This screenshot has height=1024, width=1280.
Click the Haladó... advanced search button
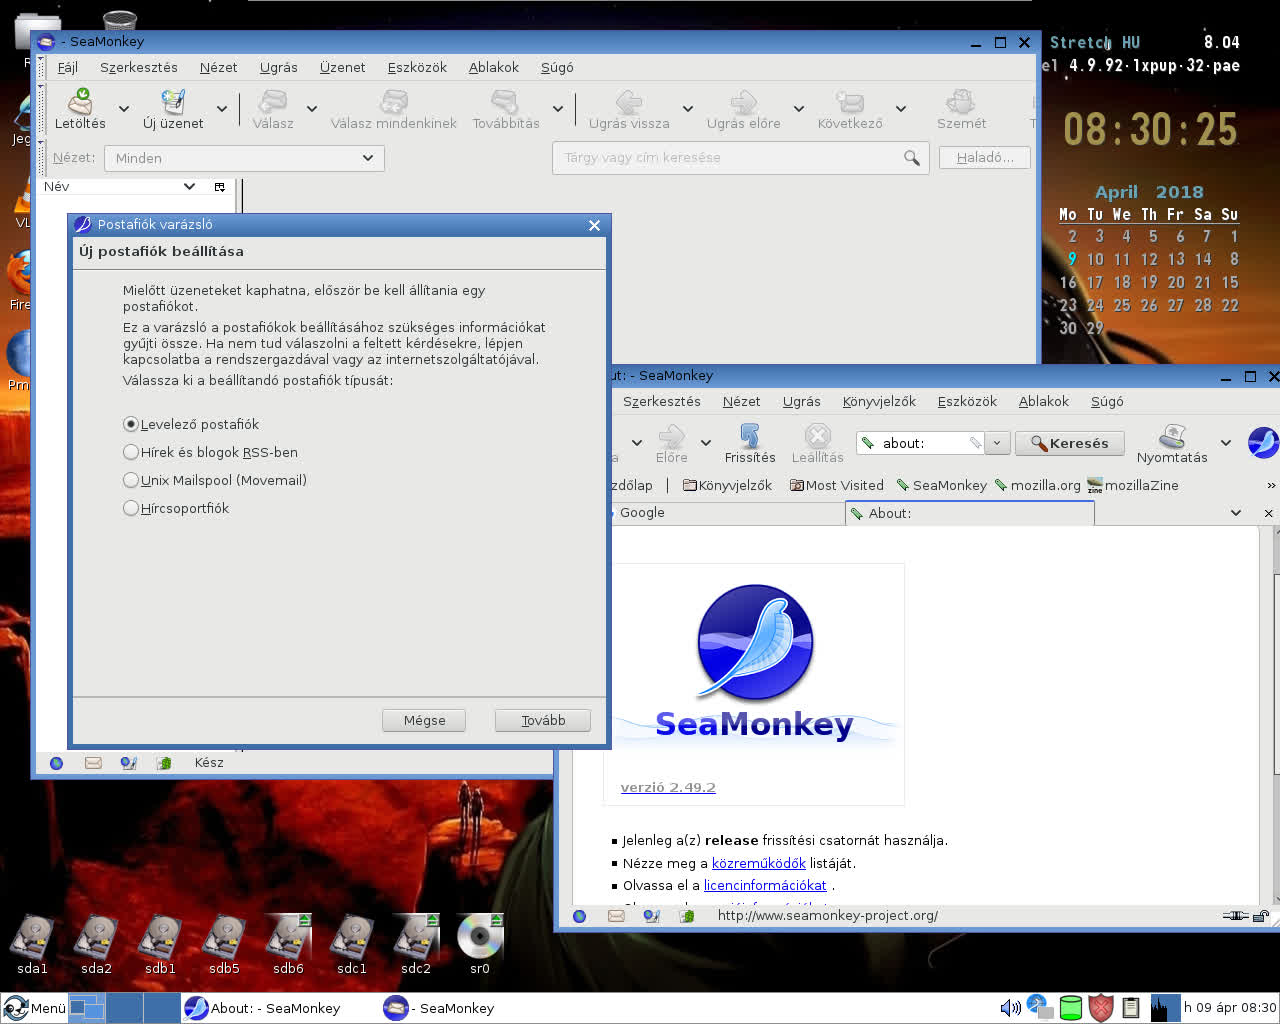pyautogui.click(x=985, y=157)
